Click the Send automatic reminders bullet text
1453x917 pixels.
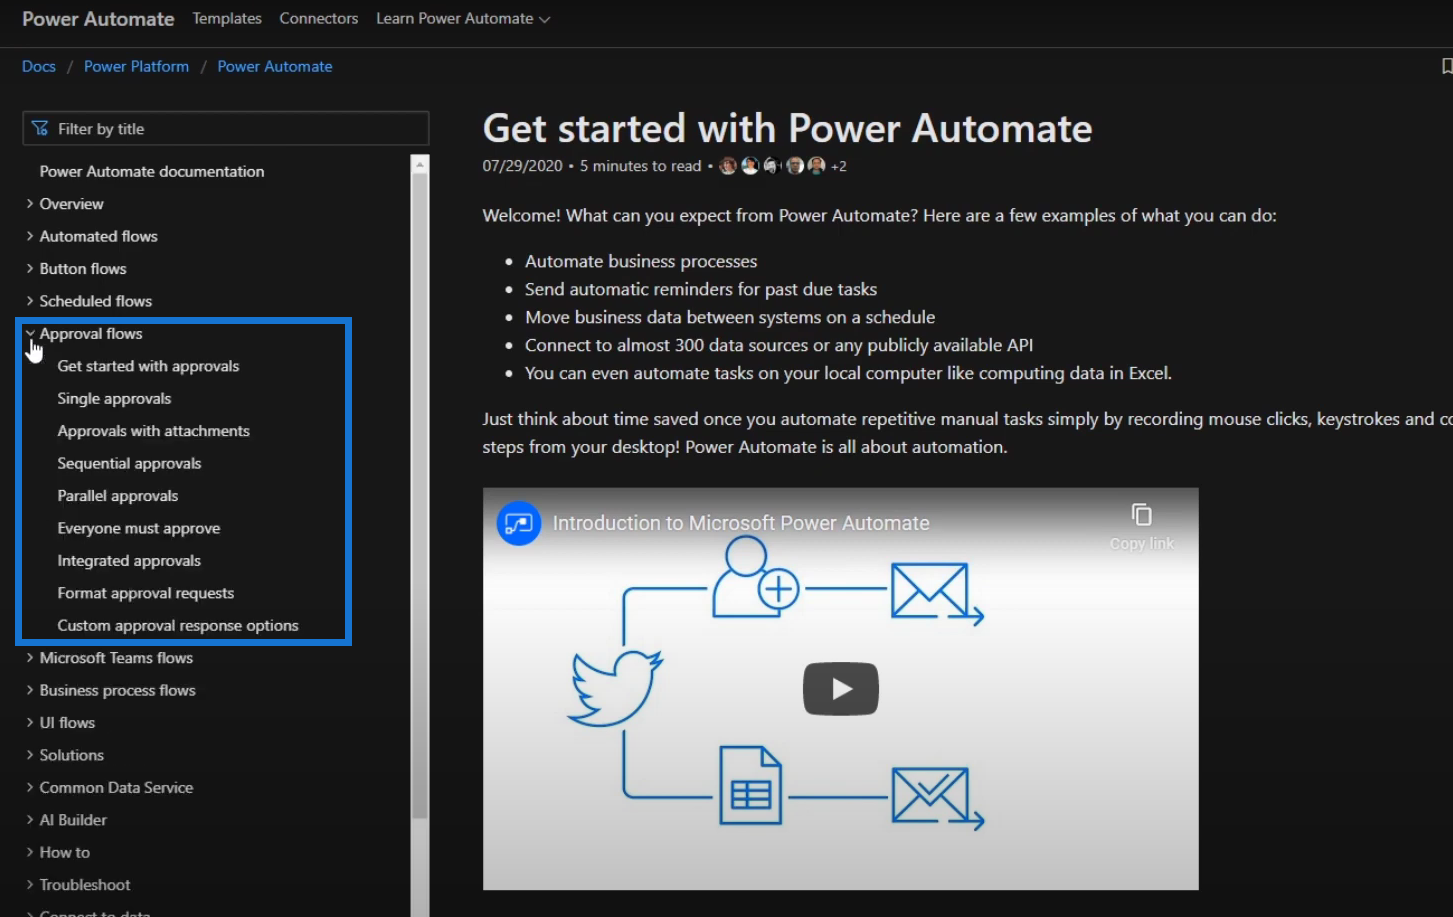click(700, 289)
